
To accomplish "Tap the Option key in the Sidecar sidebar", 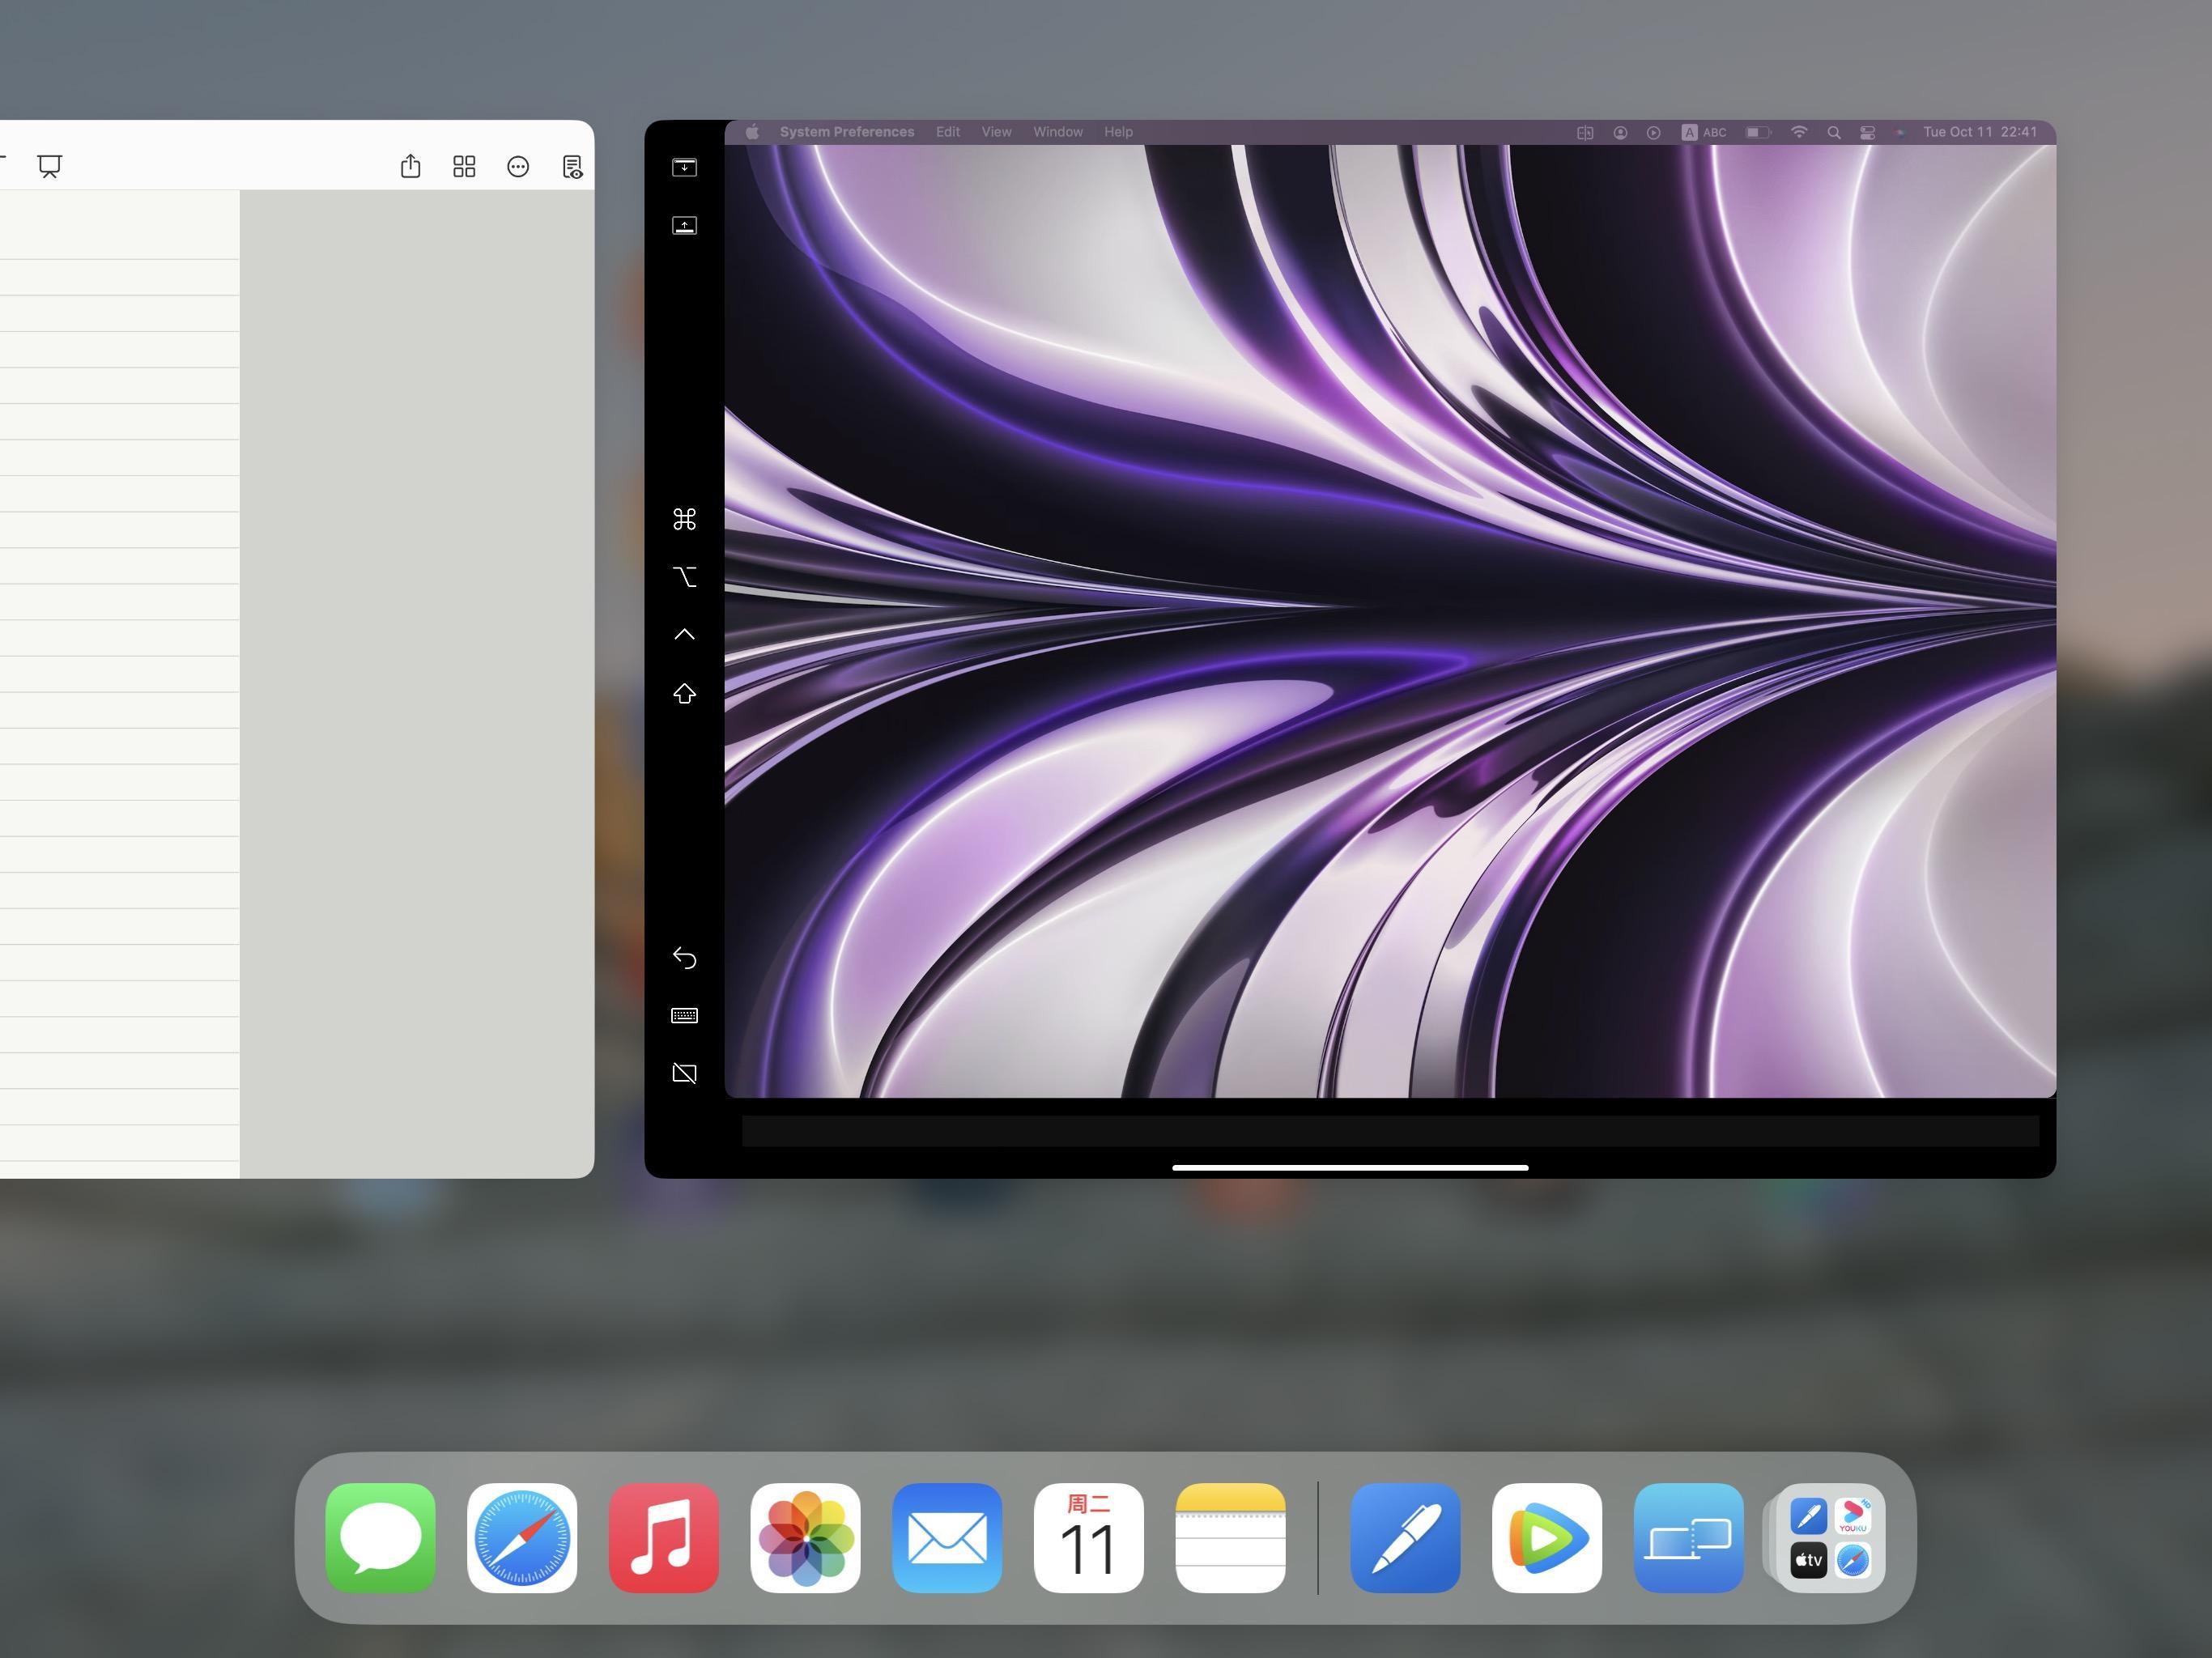I will (x=684, y=577).
